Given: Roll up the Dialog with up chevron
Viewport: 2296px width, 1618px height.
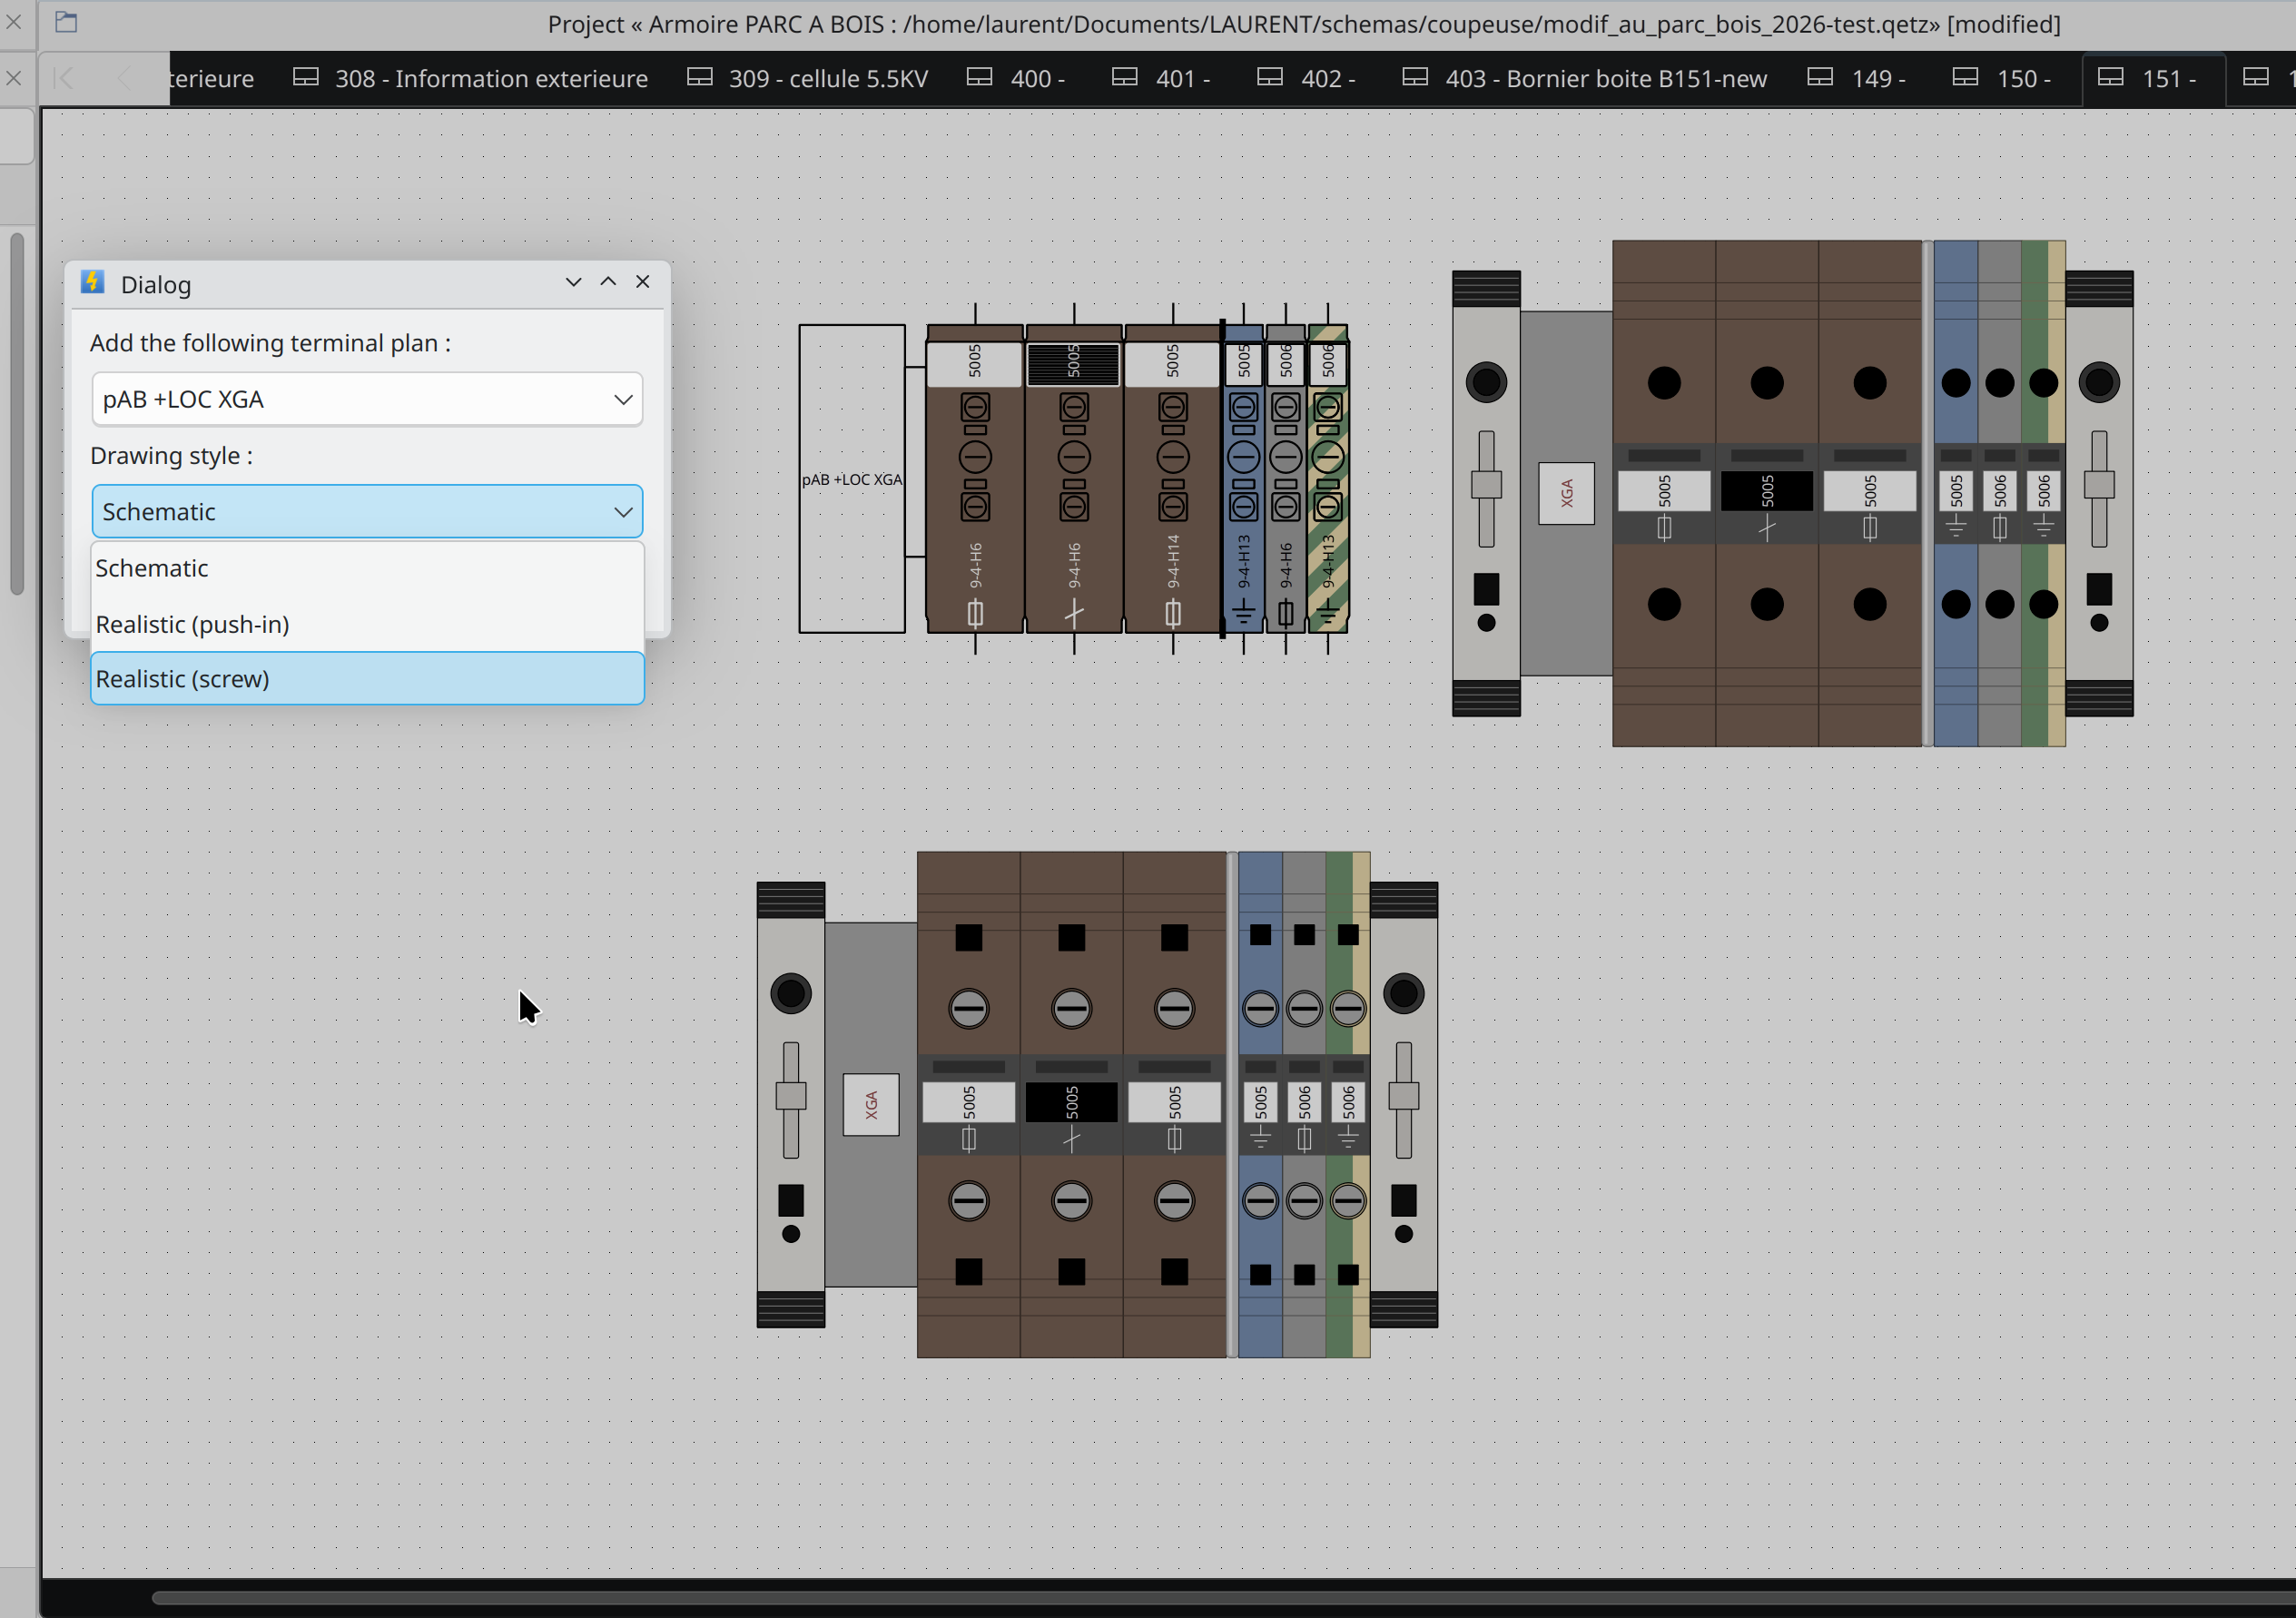Looking at the screenshot, I should [608, 282].
